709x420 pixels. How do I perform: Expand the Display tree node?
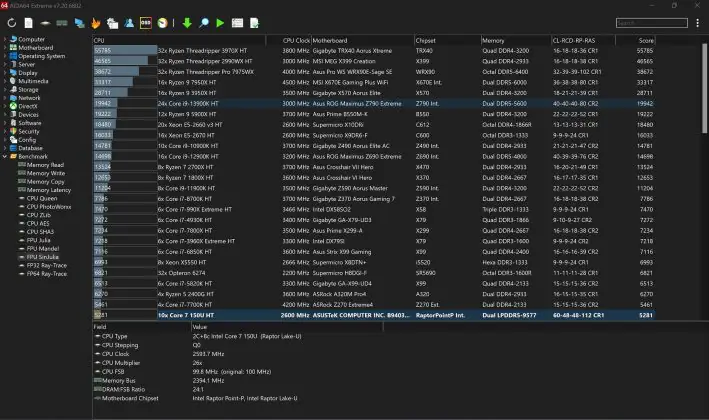click(x=5, y=73)
